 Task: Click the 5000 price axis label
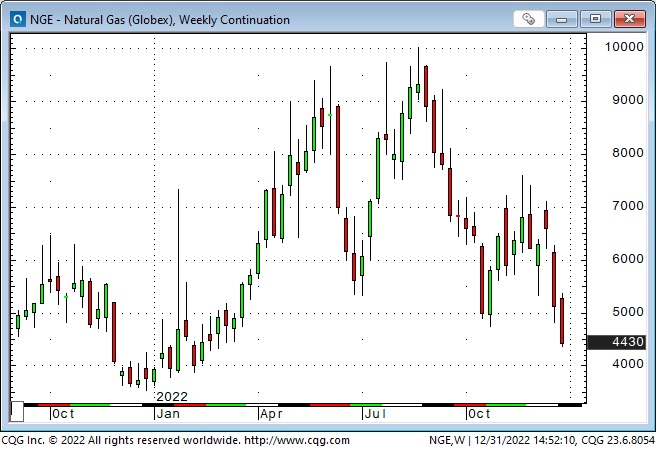click(628, 312)
